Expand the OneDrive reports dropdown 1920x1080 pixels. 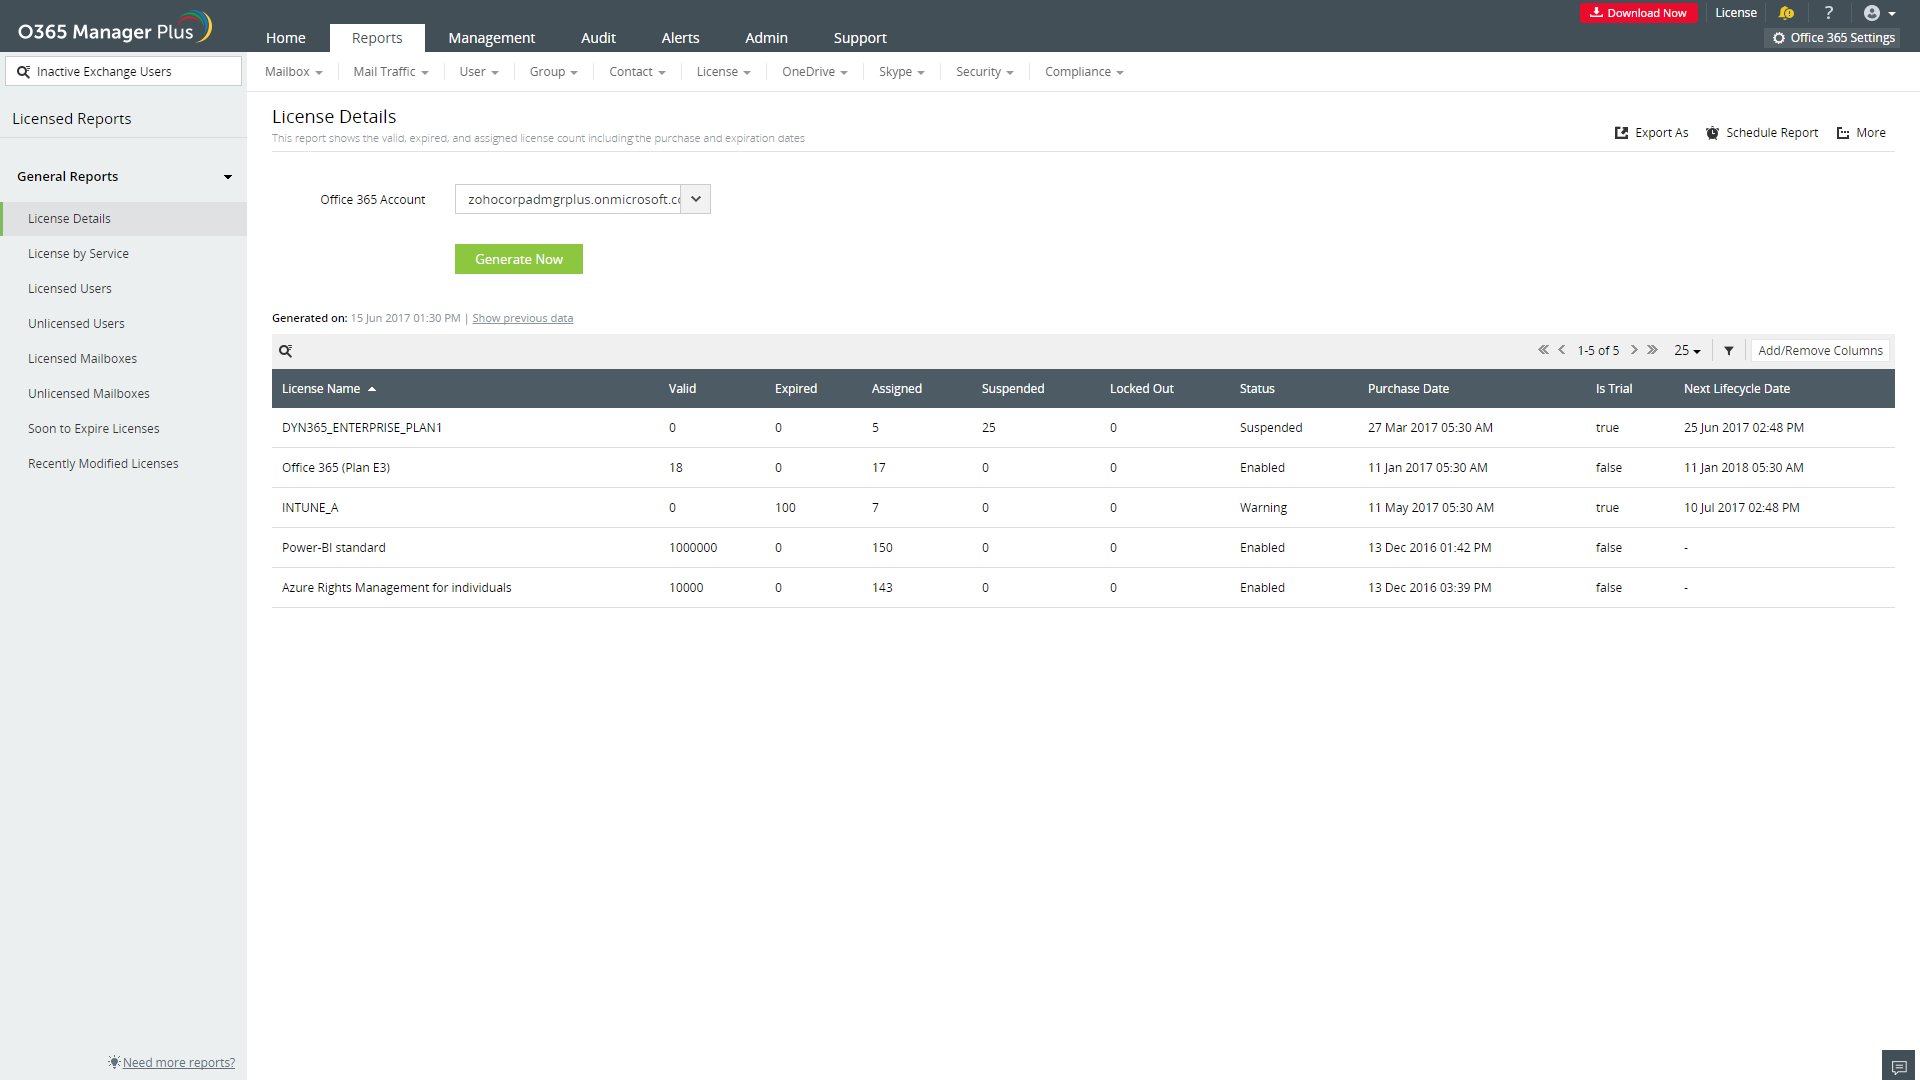point(814,72)
